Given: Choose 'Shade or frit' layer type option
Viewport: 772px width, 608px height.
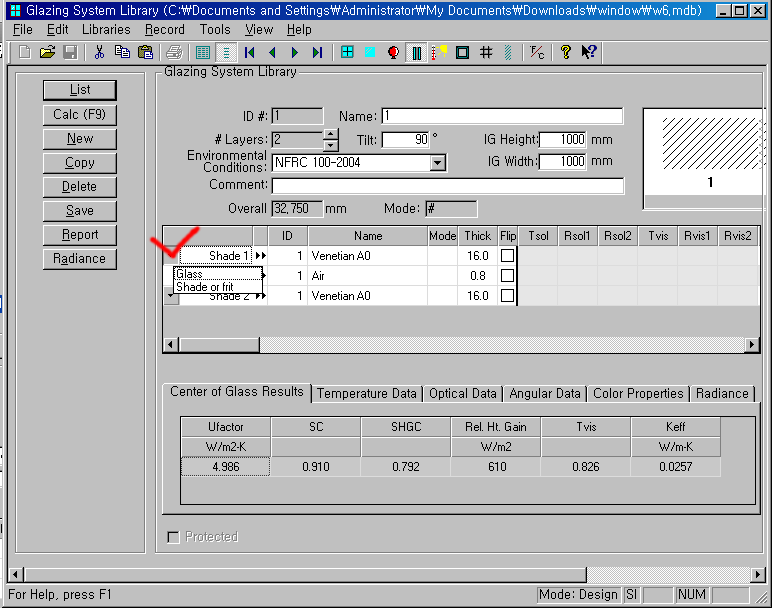Looking at the screenshot, I should [204, 287].
